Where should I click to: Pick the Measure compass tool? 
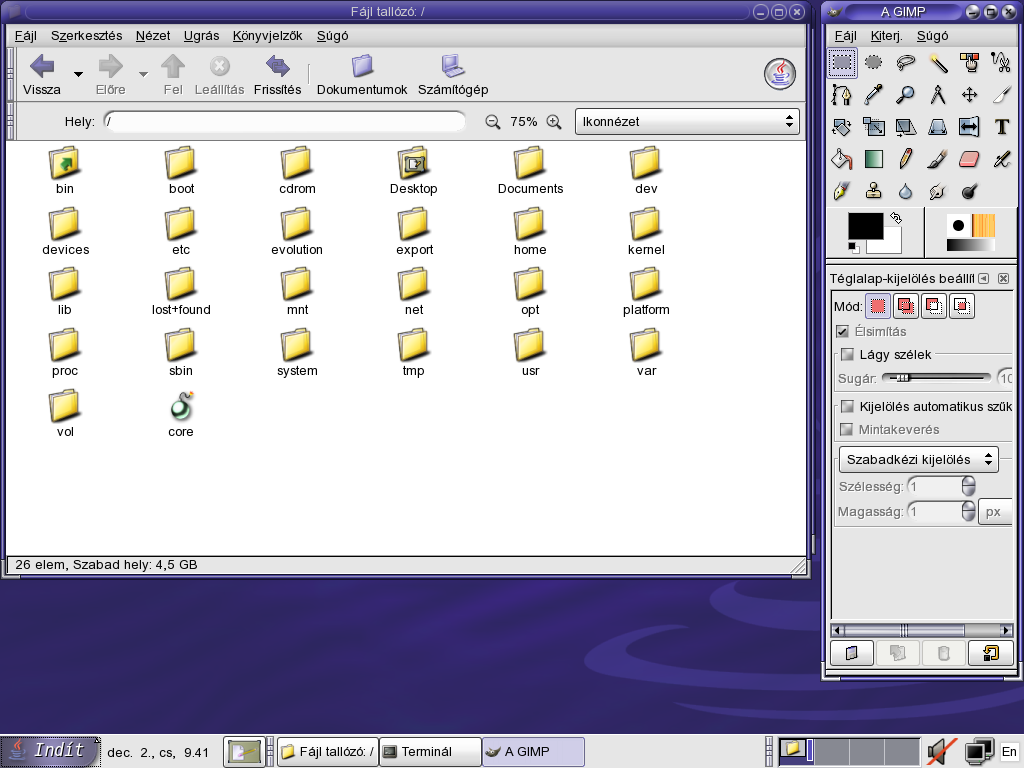pyautogui.click(x=938, y=95)
